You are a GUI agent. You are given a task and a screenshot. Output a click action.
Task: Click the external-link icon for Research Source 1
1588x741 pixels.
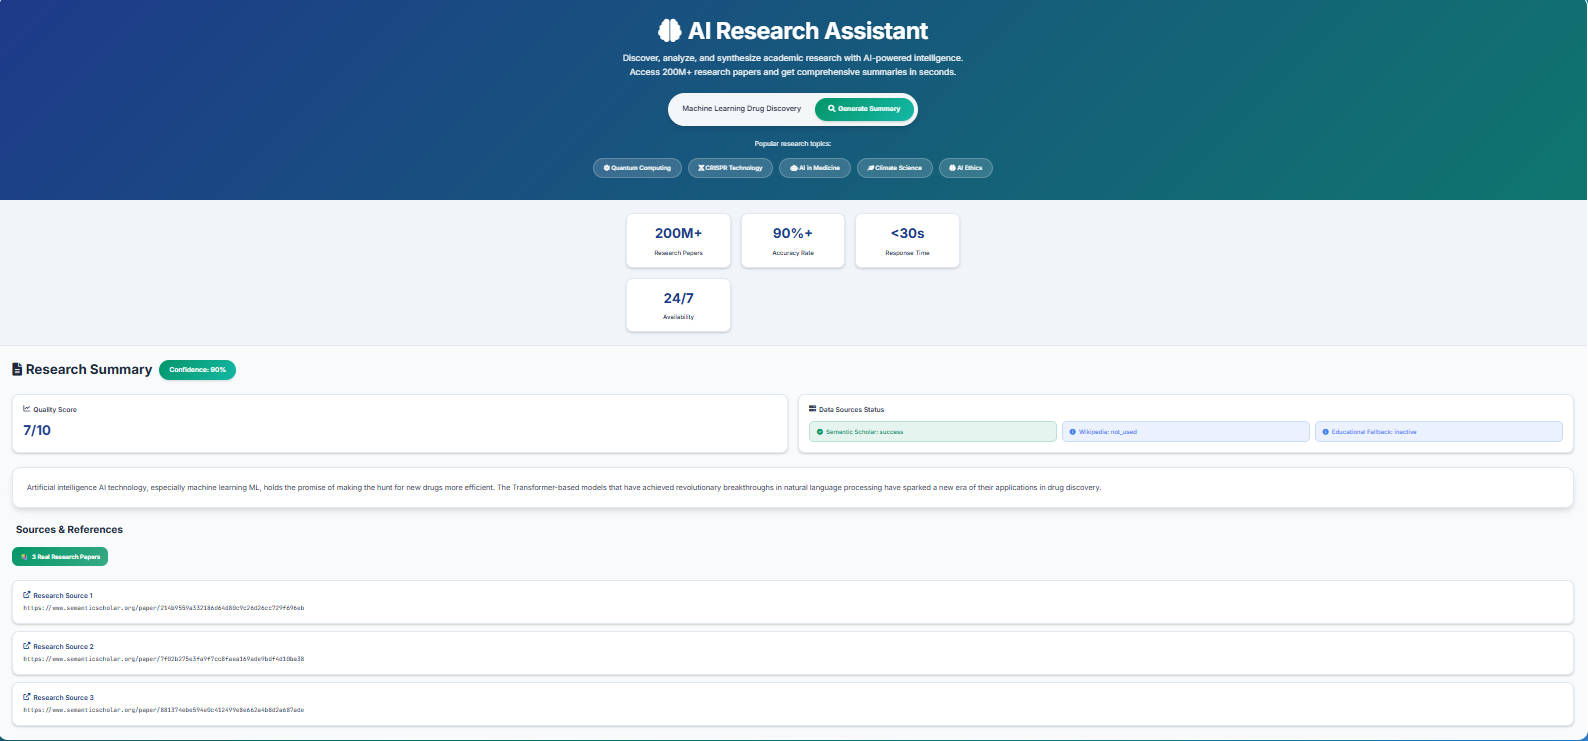pyautogui.click(x=27, y=595)
